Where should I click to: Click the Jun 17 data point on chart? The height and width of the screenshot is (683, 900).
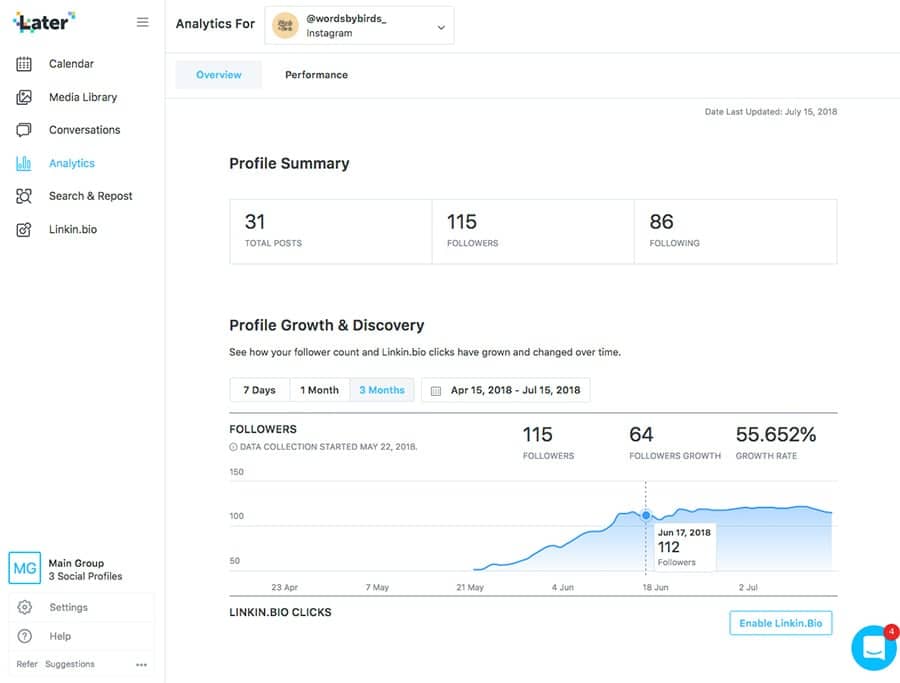646,515
